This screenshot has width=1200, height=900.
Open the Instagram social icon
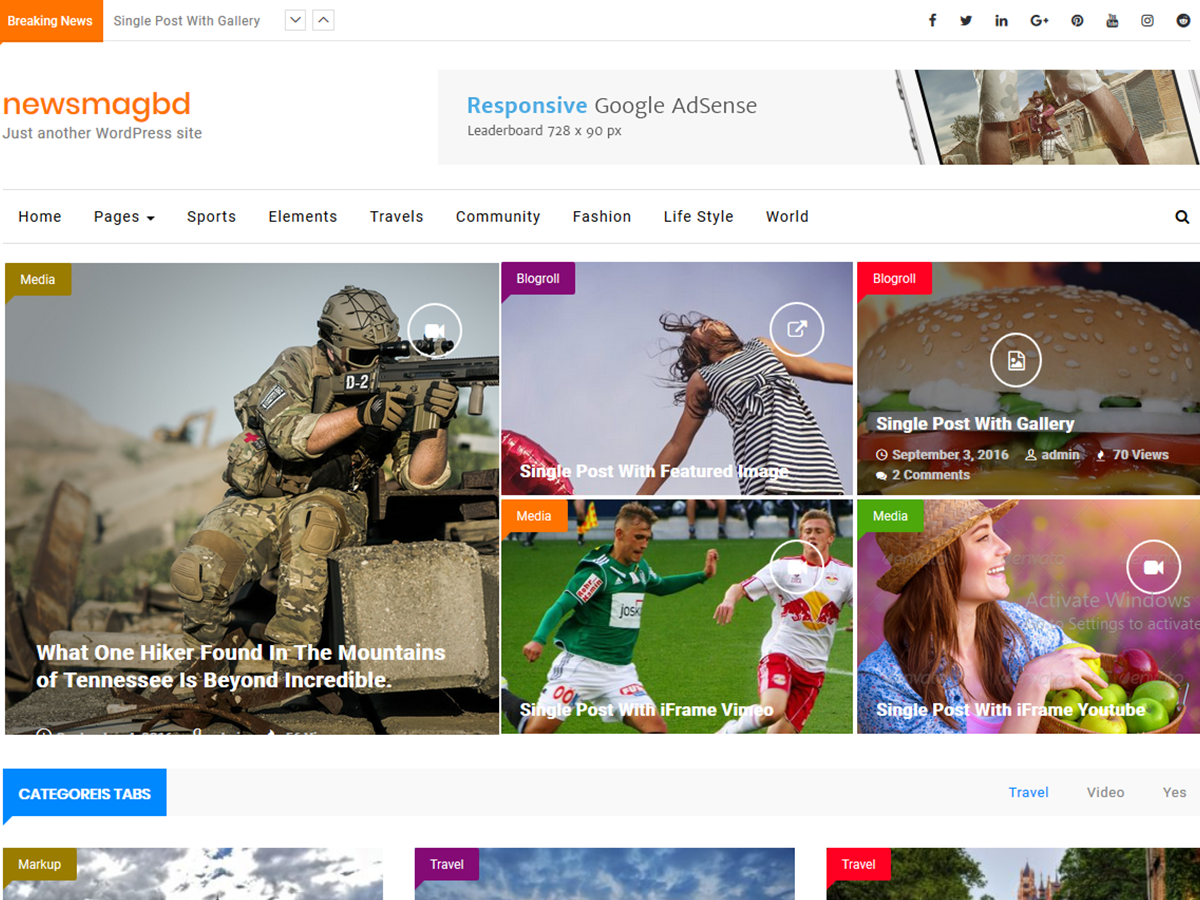(1148, 21)
